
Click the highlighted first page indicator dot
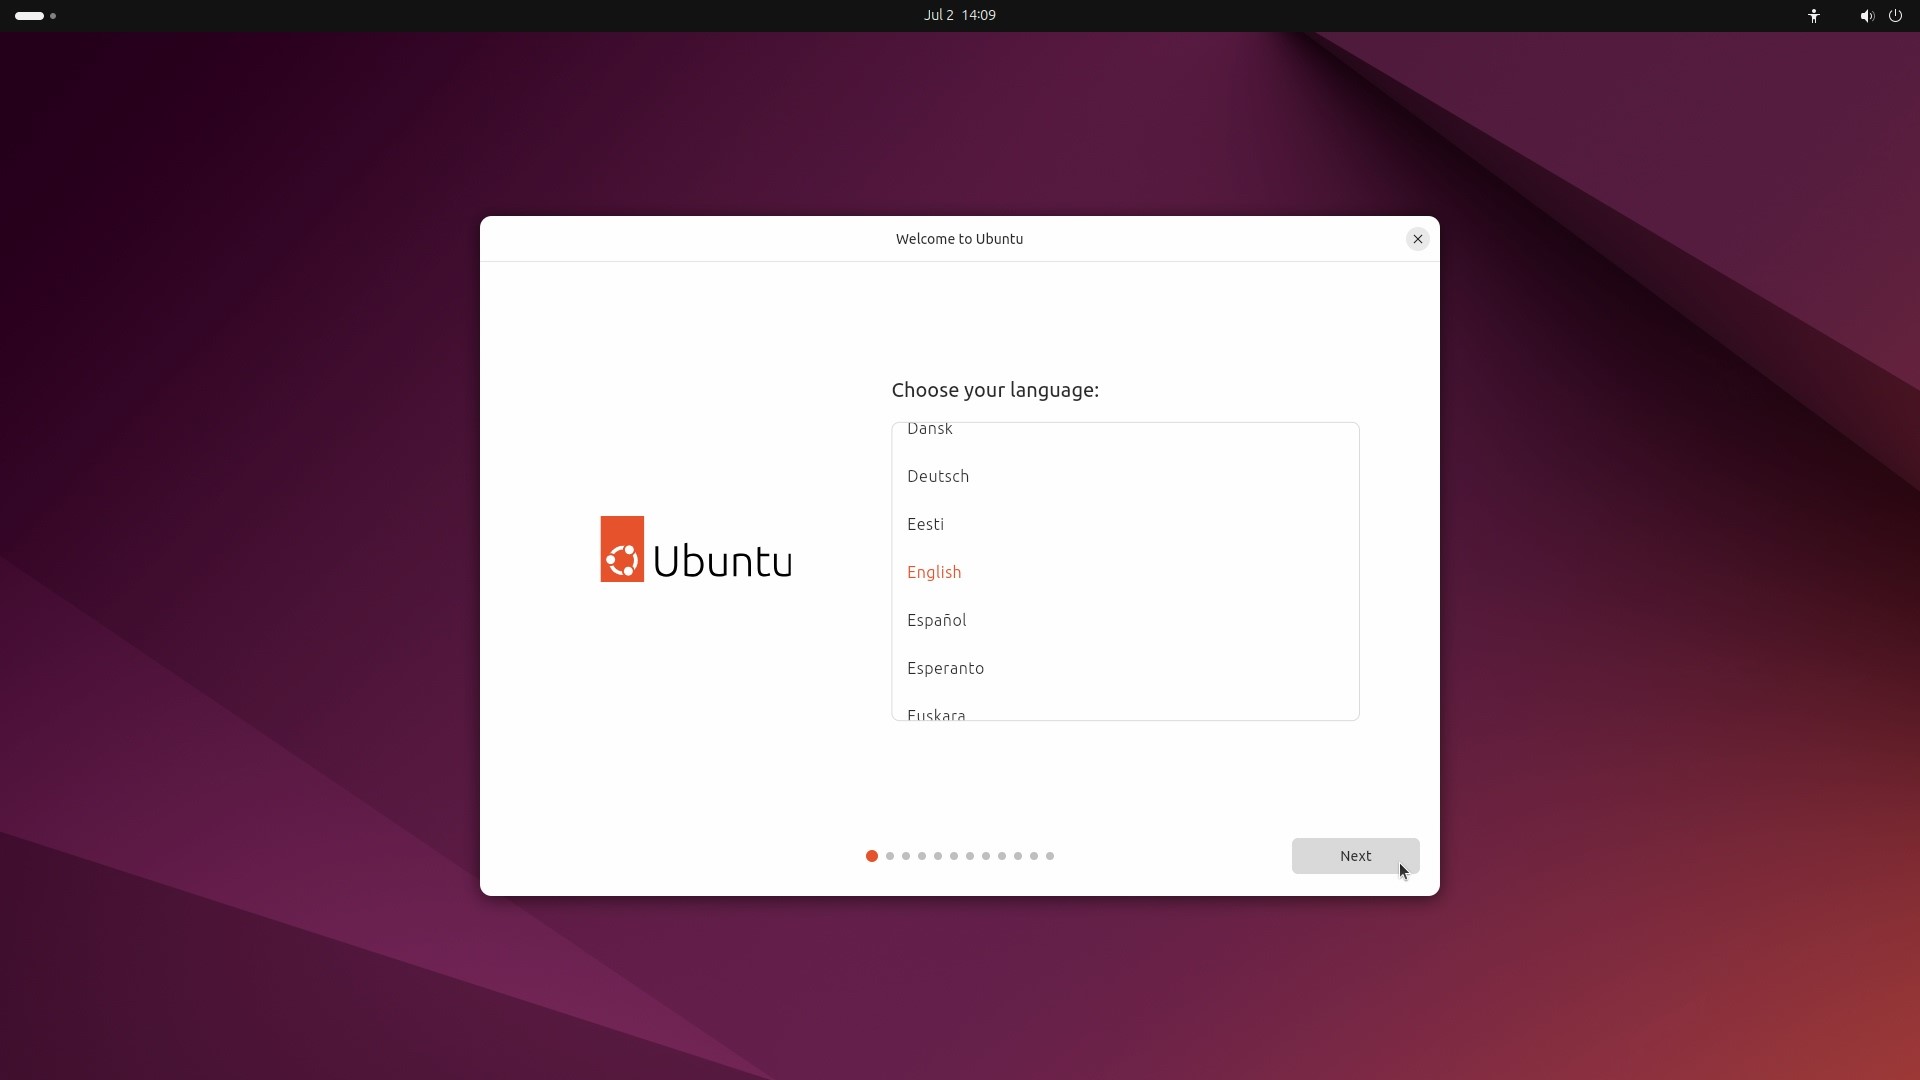871,856
